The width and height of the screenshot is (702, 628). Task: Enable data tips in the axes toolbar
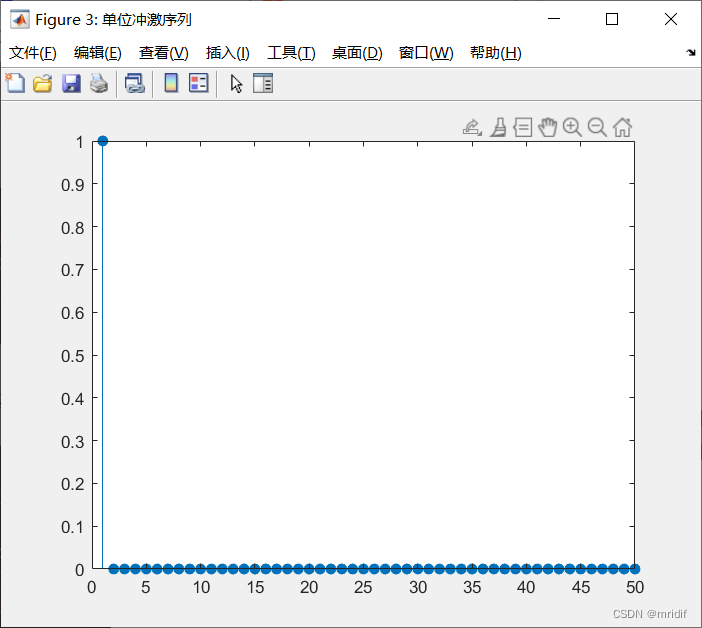click(522, 128)
